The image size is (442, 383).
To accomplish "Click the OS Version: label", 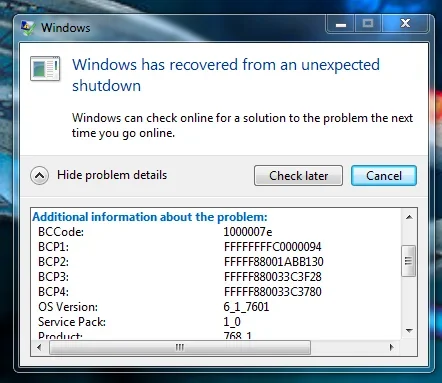I will pos(68,307).
